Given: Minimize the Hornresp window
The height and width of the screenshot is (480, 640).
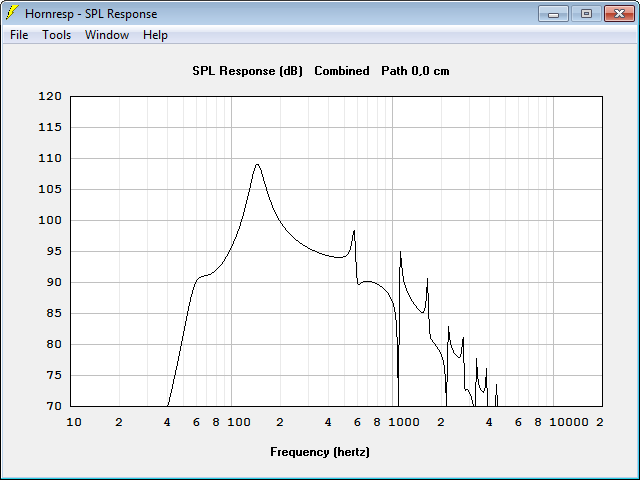Looking at the screenshot, I should pyautogui.click(x=553, y=14).
